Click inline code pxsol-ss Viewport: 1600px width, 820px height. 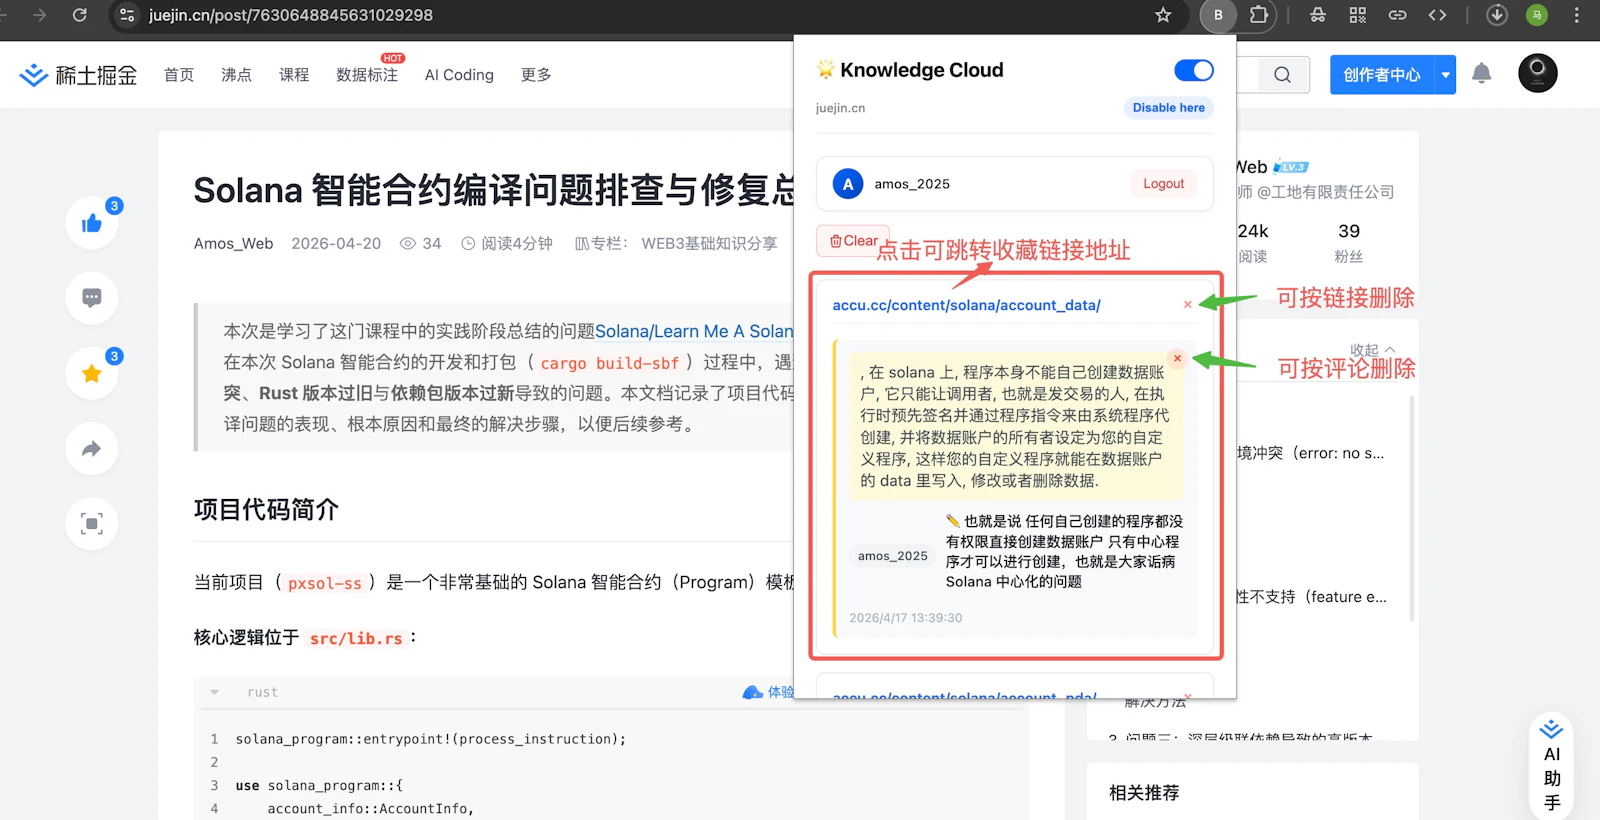[x=325, y=583]
